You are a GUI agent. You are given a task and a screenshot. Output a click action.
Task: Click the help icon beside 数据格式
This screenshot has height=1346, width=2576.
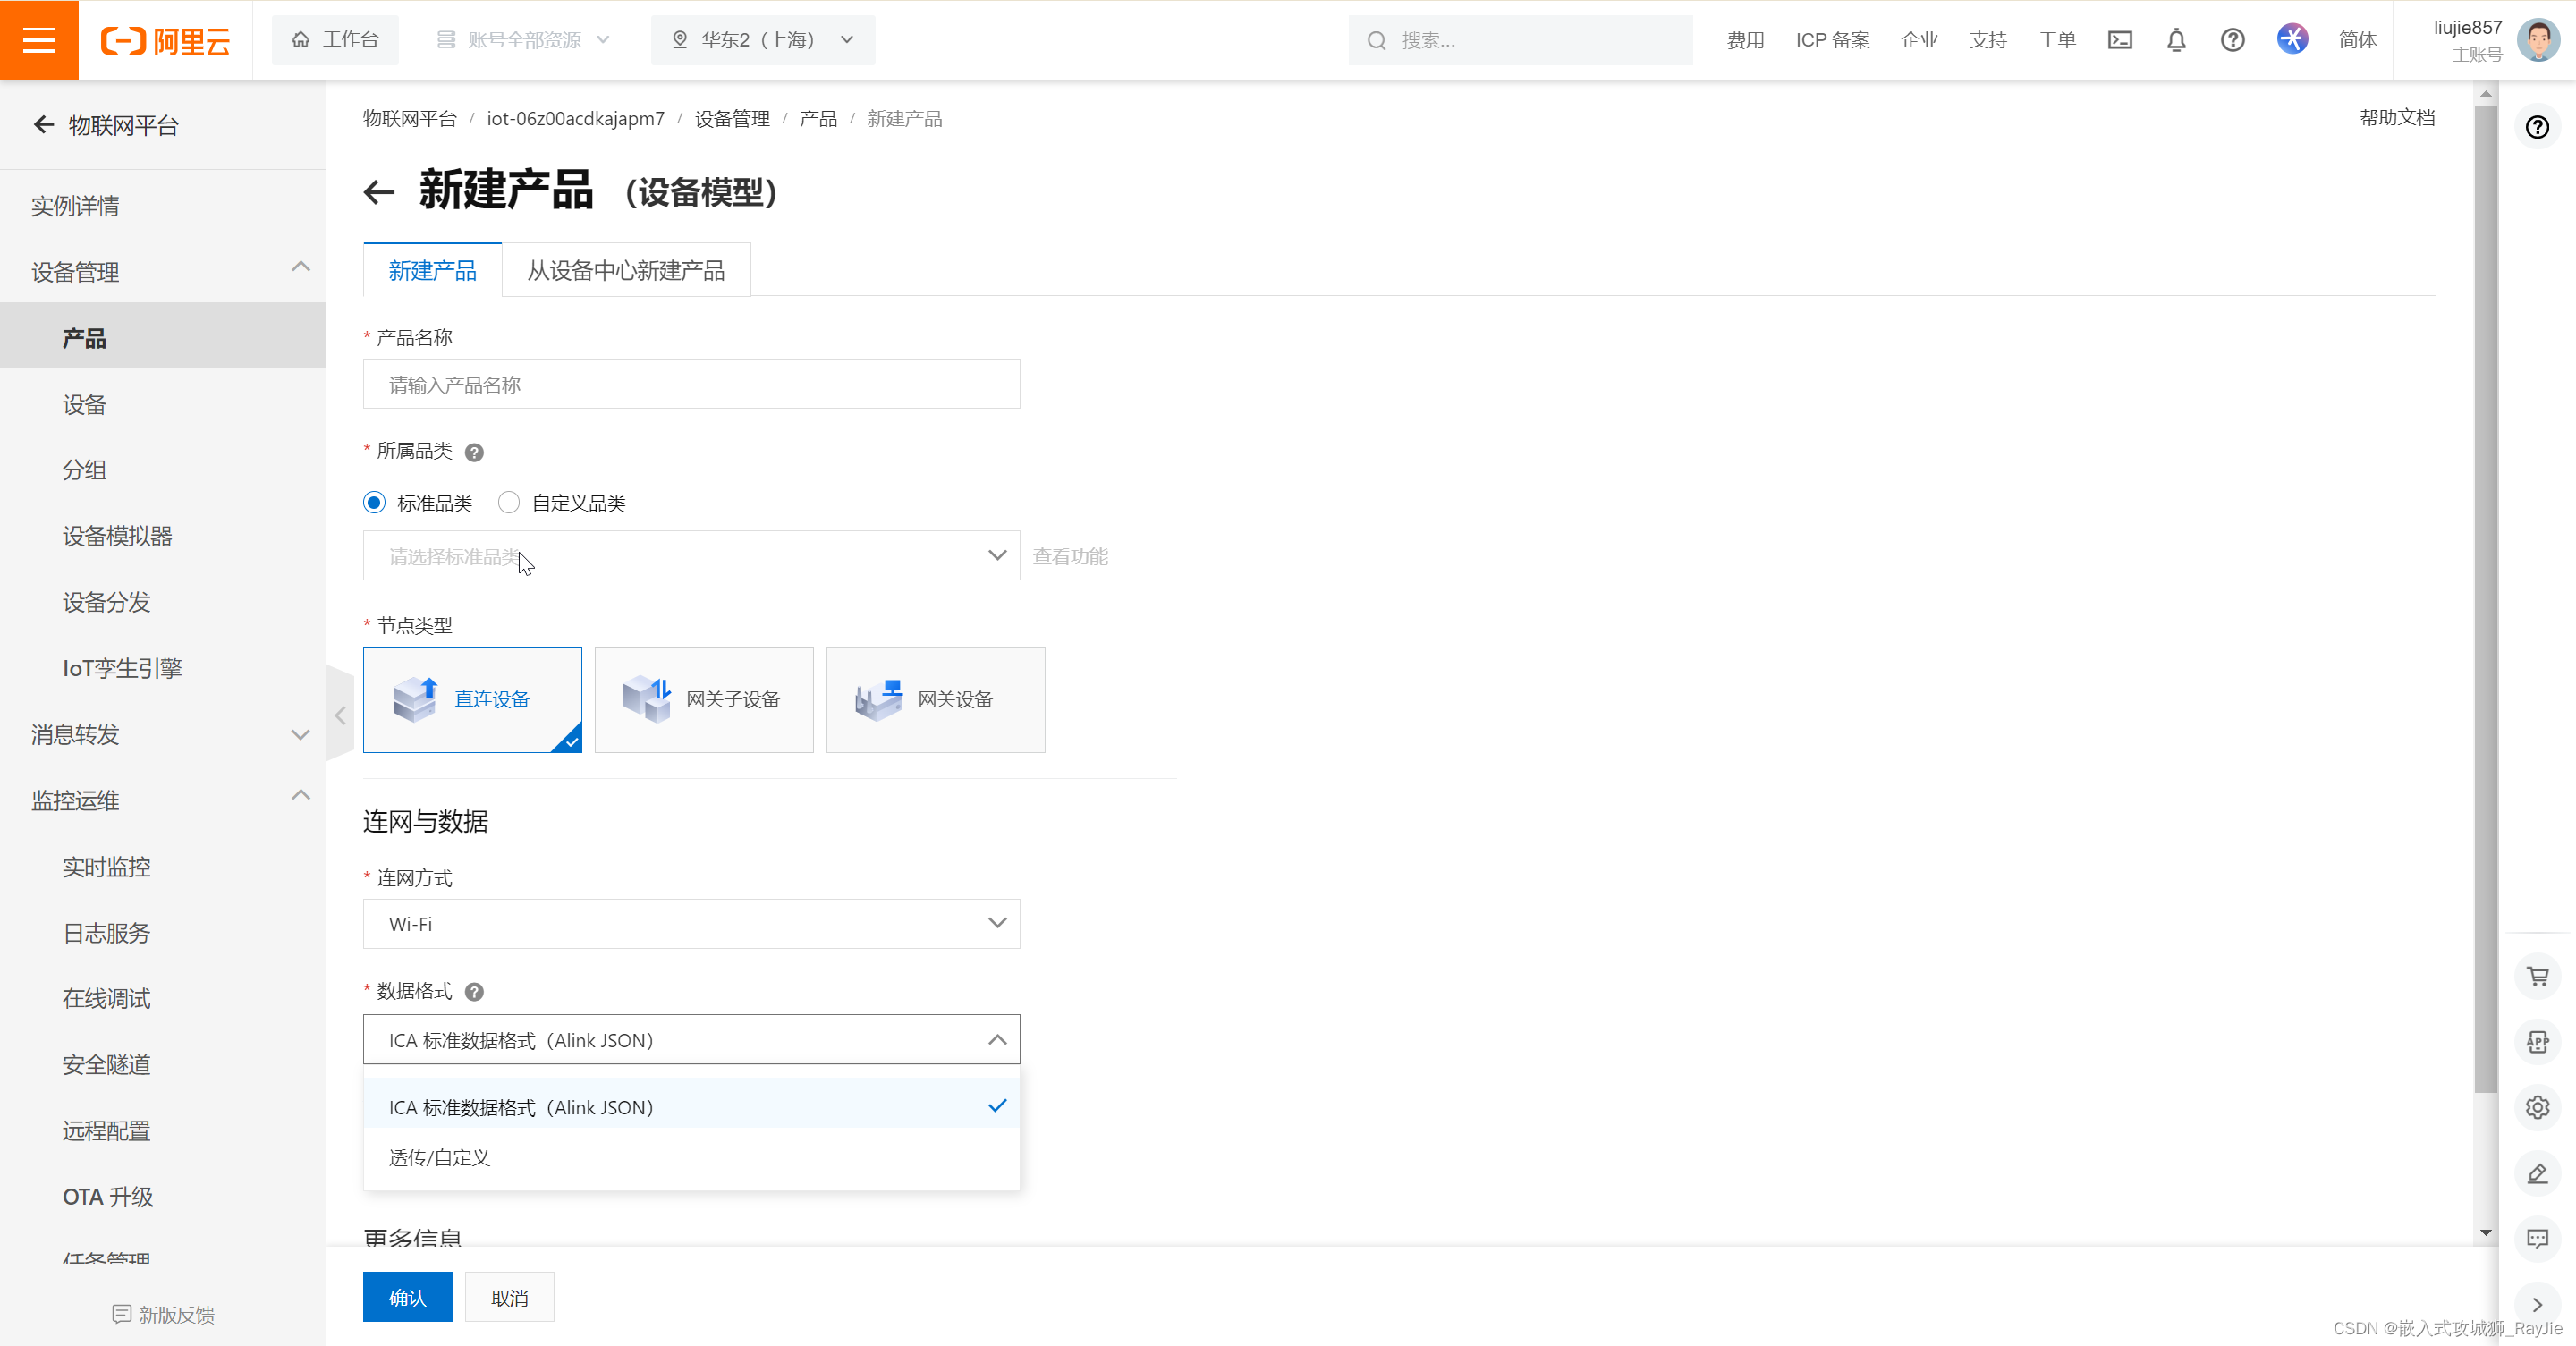click(x=475, y=992)
